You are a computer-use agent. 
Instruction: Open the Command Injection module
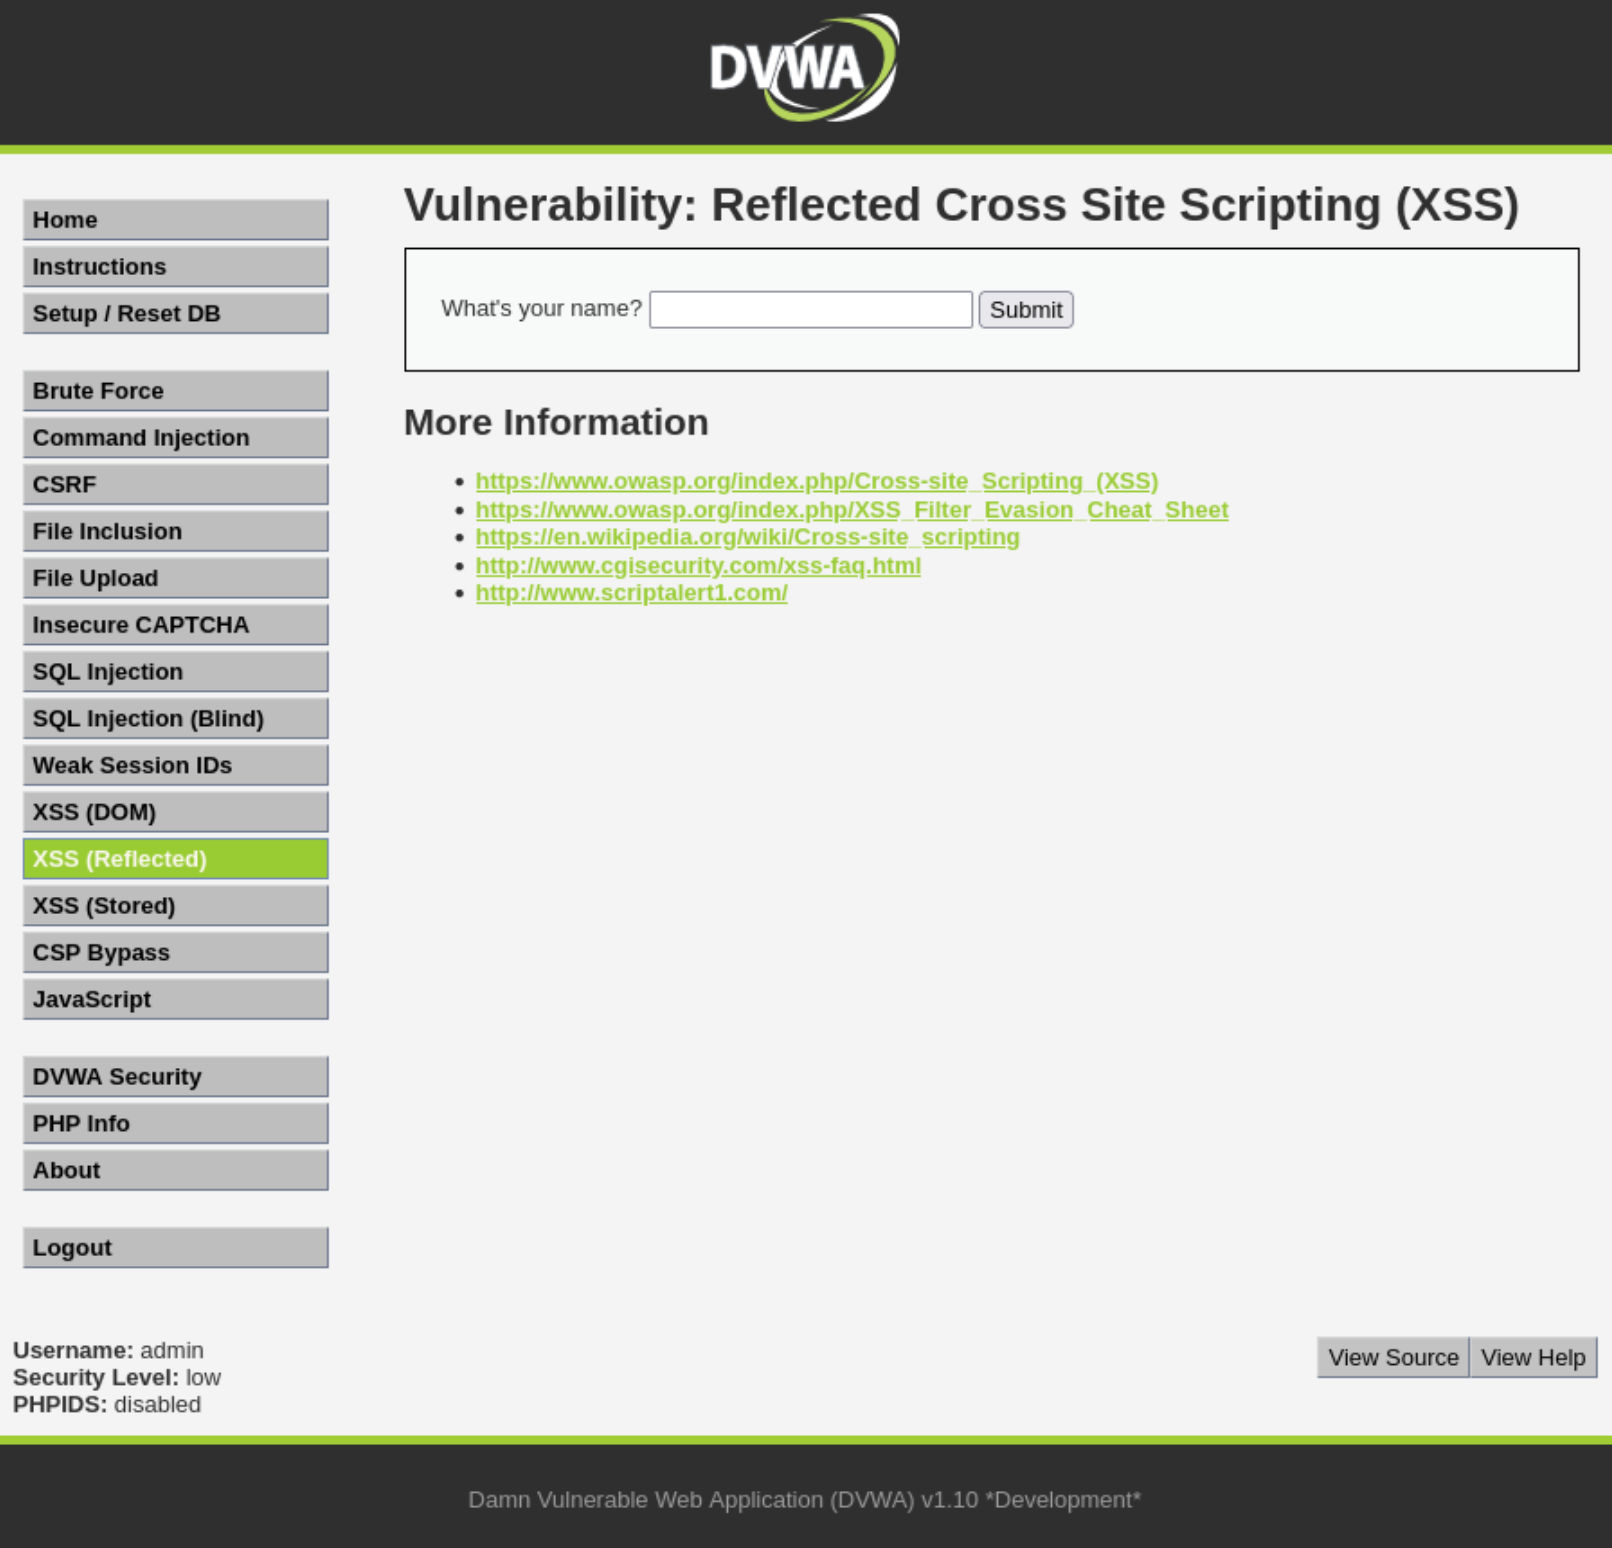[176, 438]
